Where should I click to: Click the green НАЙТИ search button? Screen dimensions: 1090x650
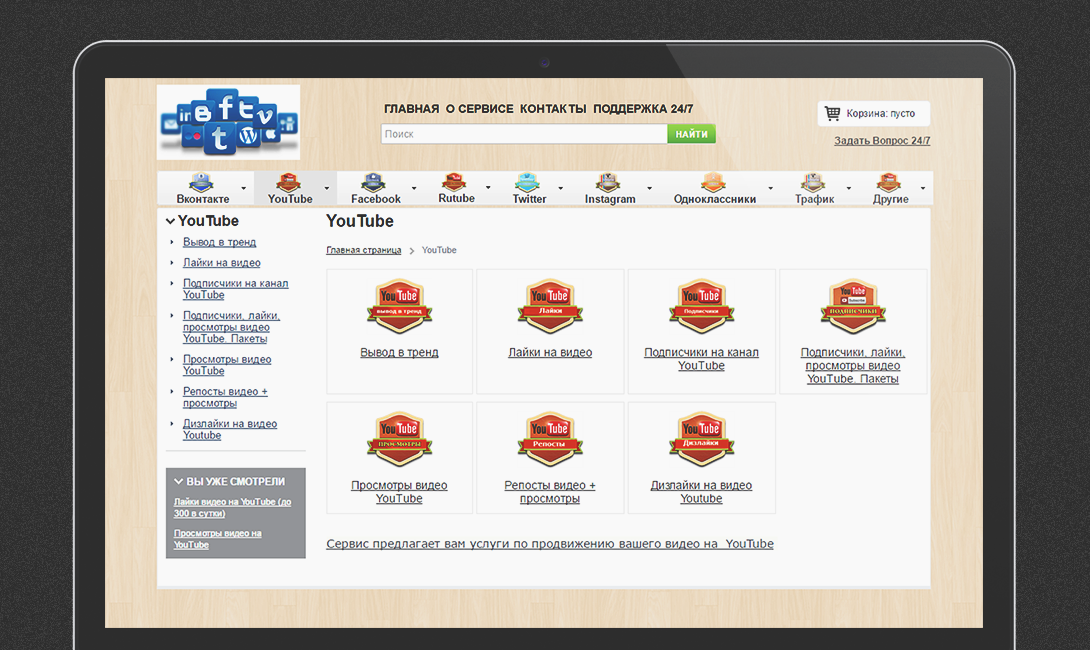(x=692, y=134)
